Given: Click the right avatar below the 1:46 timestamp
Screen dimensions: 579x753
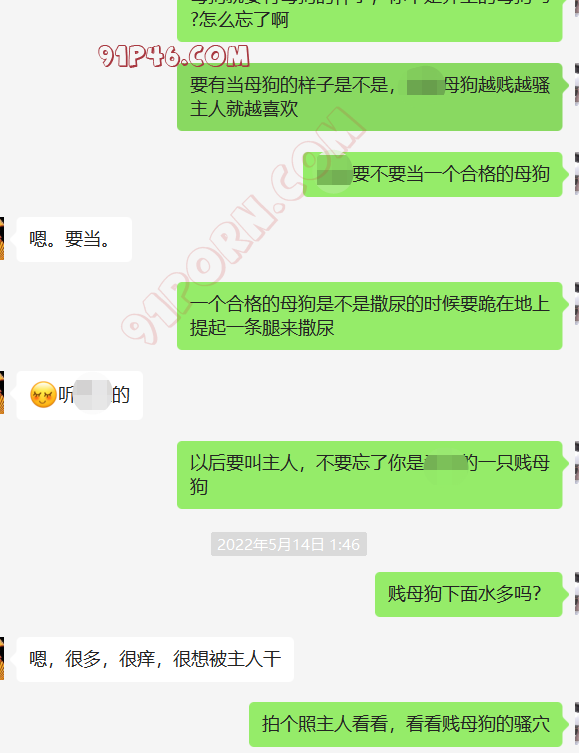Looking at the screenshot, I should (577, 594).
